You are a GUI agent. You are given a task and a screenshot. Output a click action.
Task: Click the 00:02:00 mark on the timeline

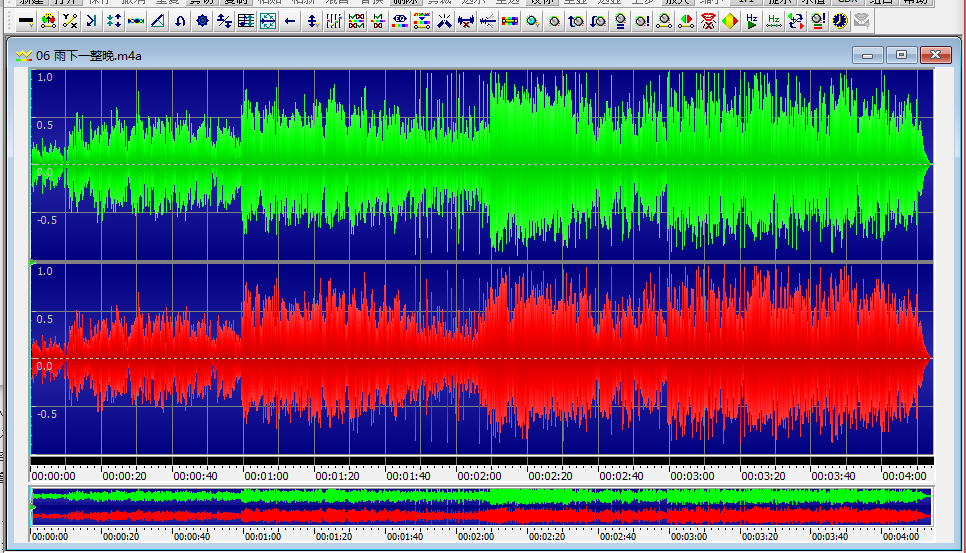[480, 476]
